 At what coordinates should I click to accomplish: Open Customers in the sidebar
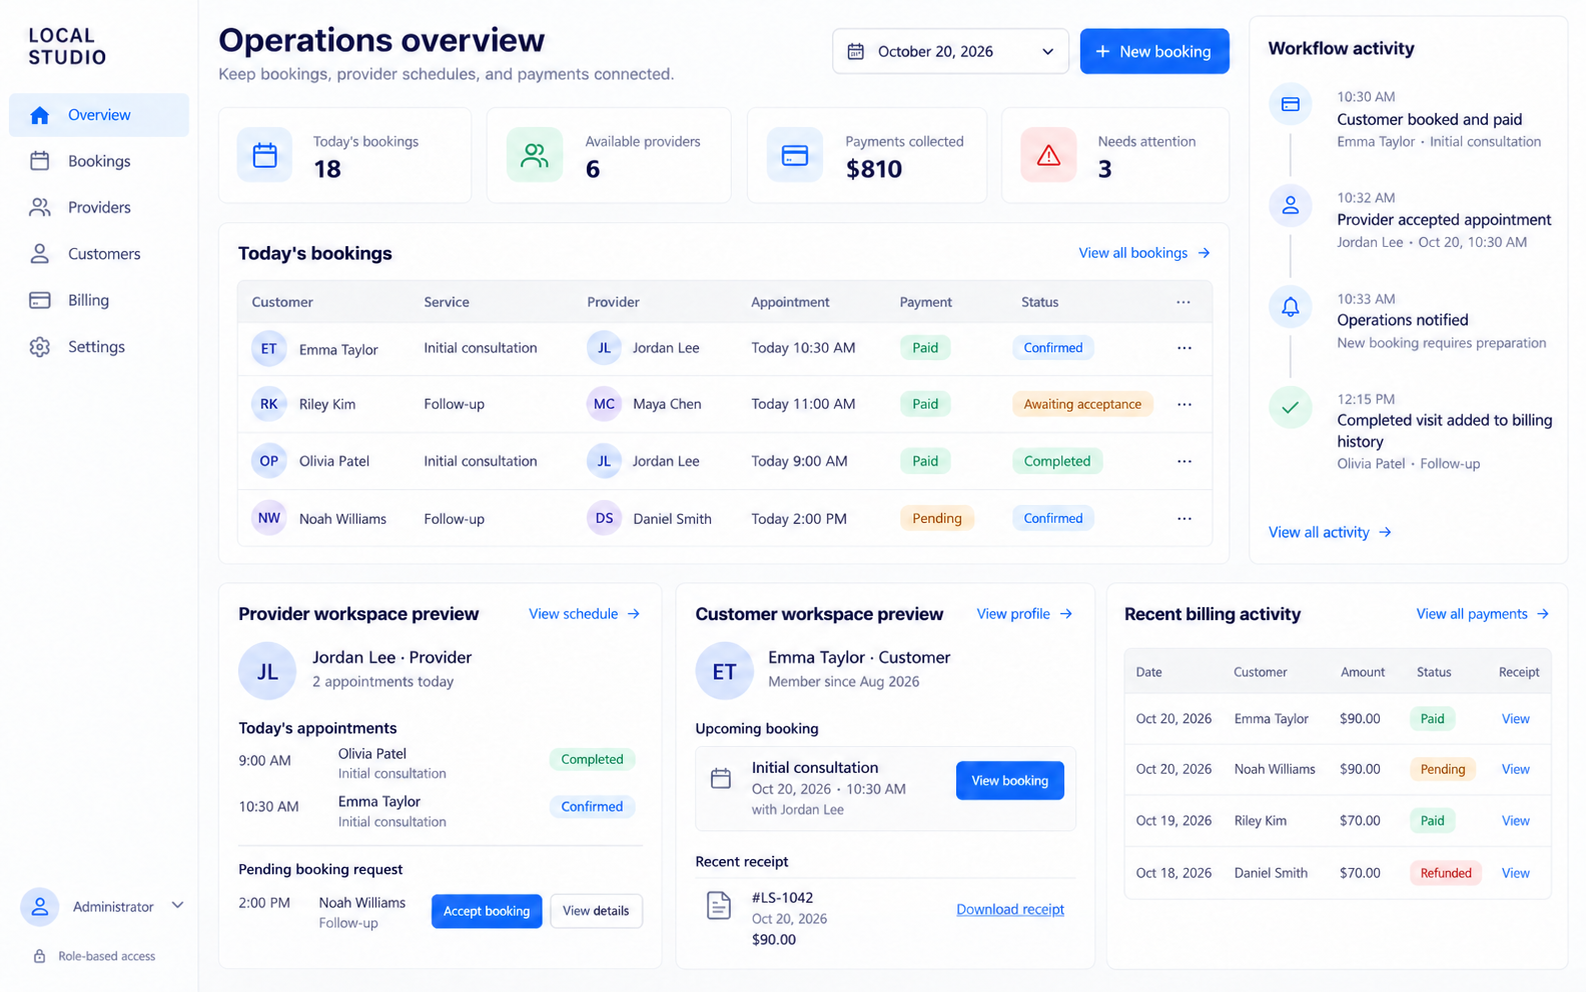[99, 254]
